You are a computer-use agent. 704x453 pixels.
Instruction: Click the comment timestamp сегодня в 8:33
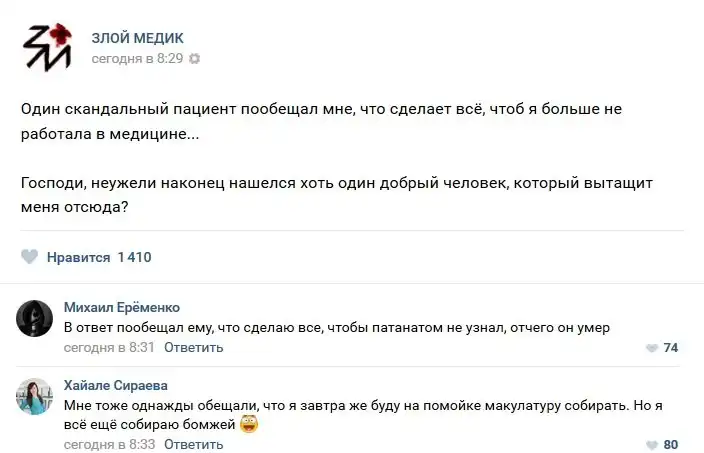coord(109,444)
